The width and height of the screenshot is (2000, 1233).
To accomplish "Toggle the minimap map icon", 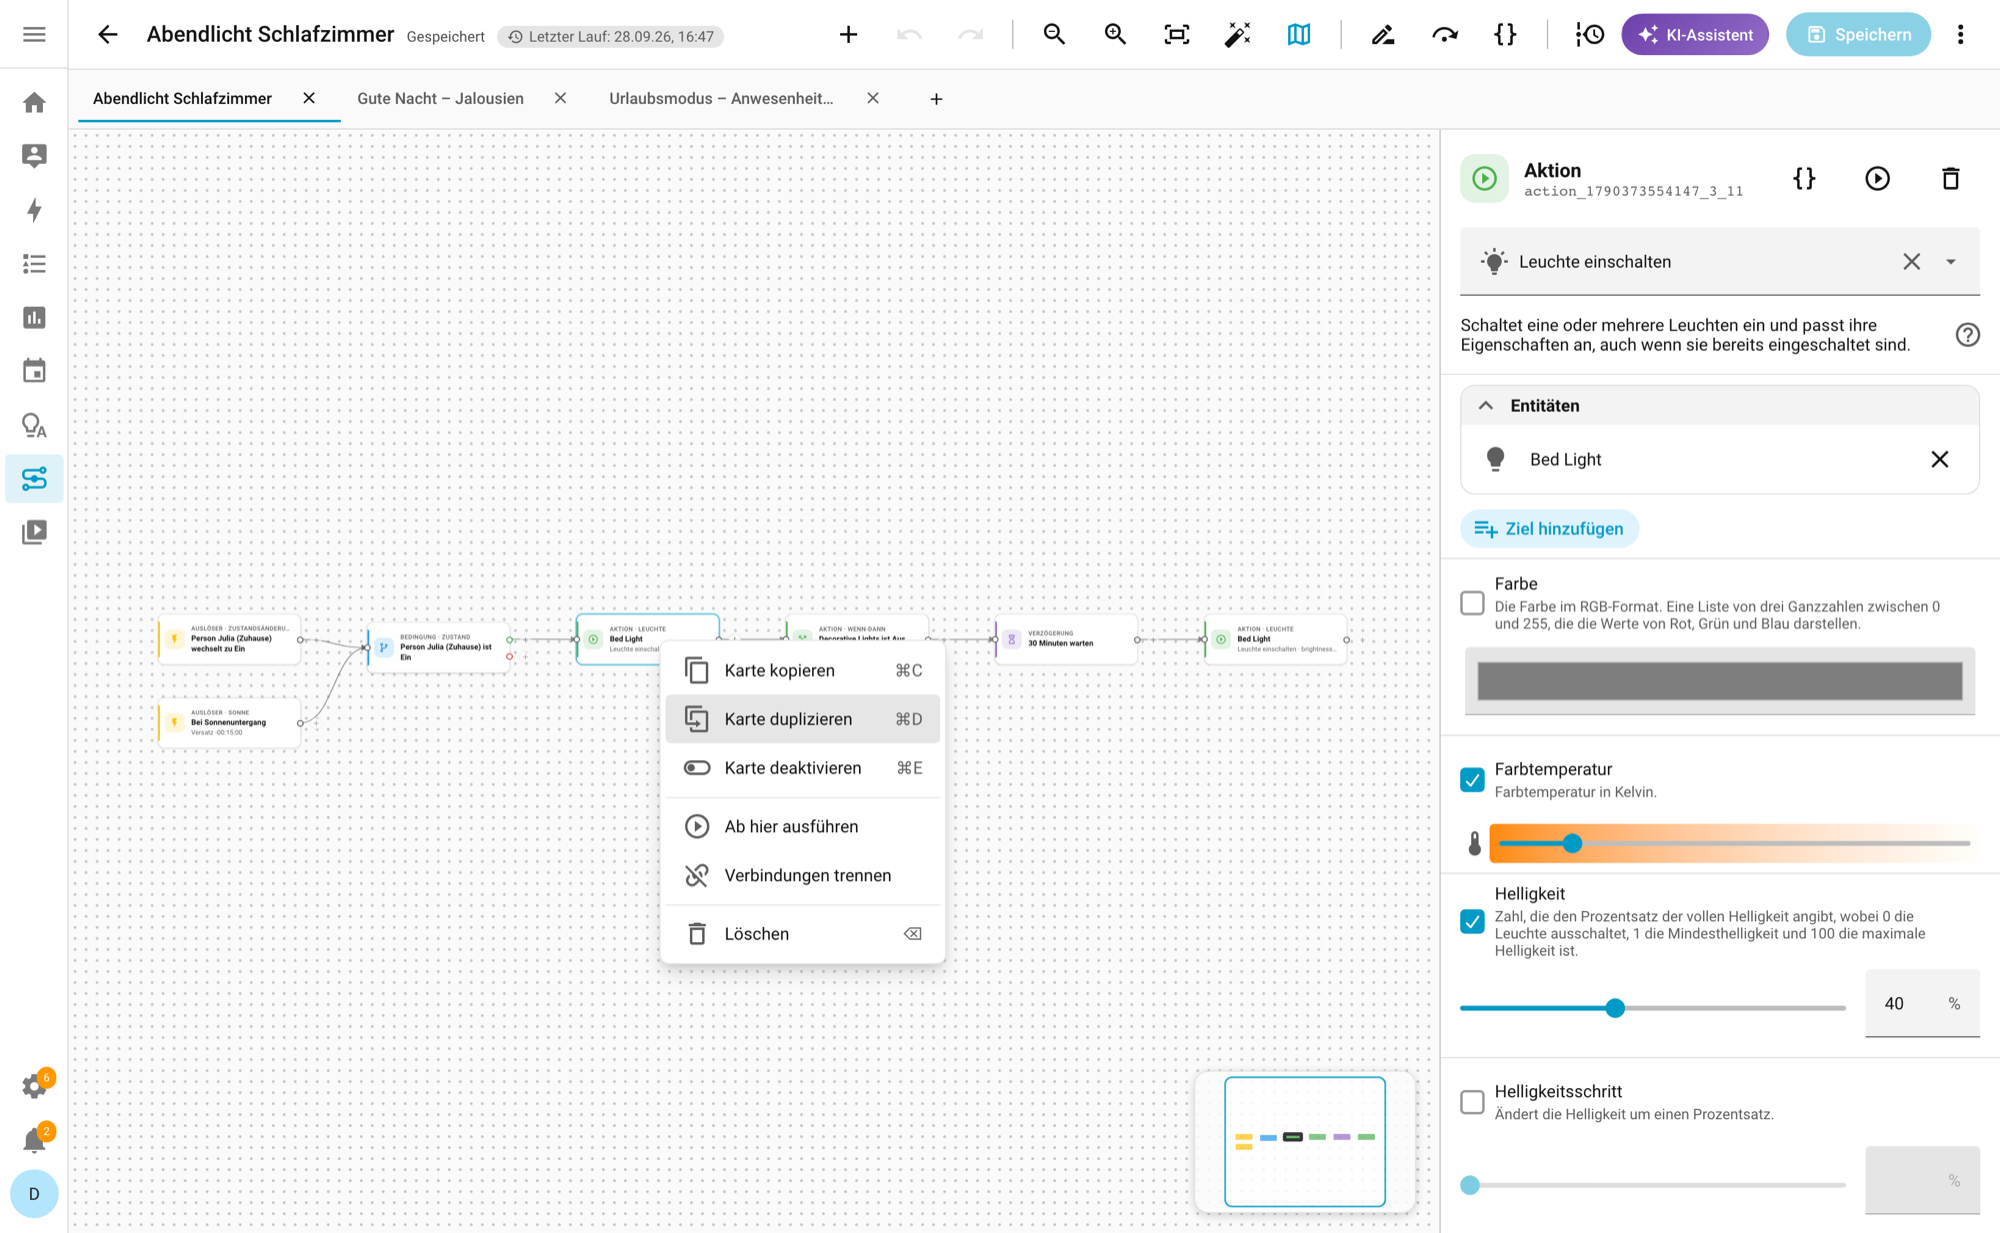I will [1299, 34].
